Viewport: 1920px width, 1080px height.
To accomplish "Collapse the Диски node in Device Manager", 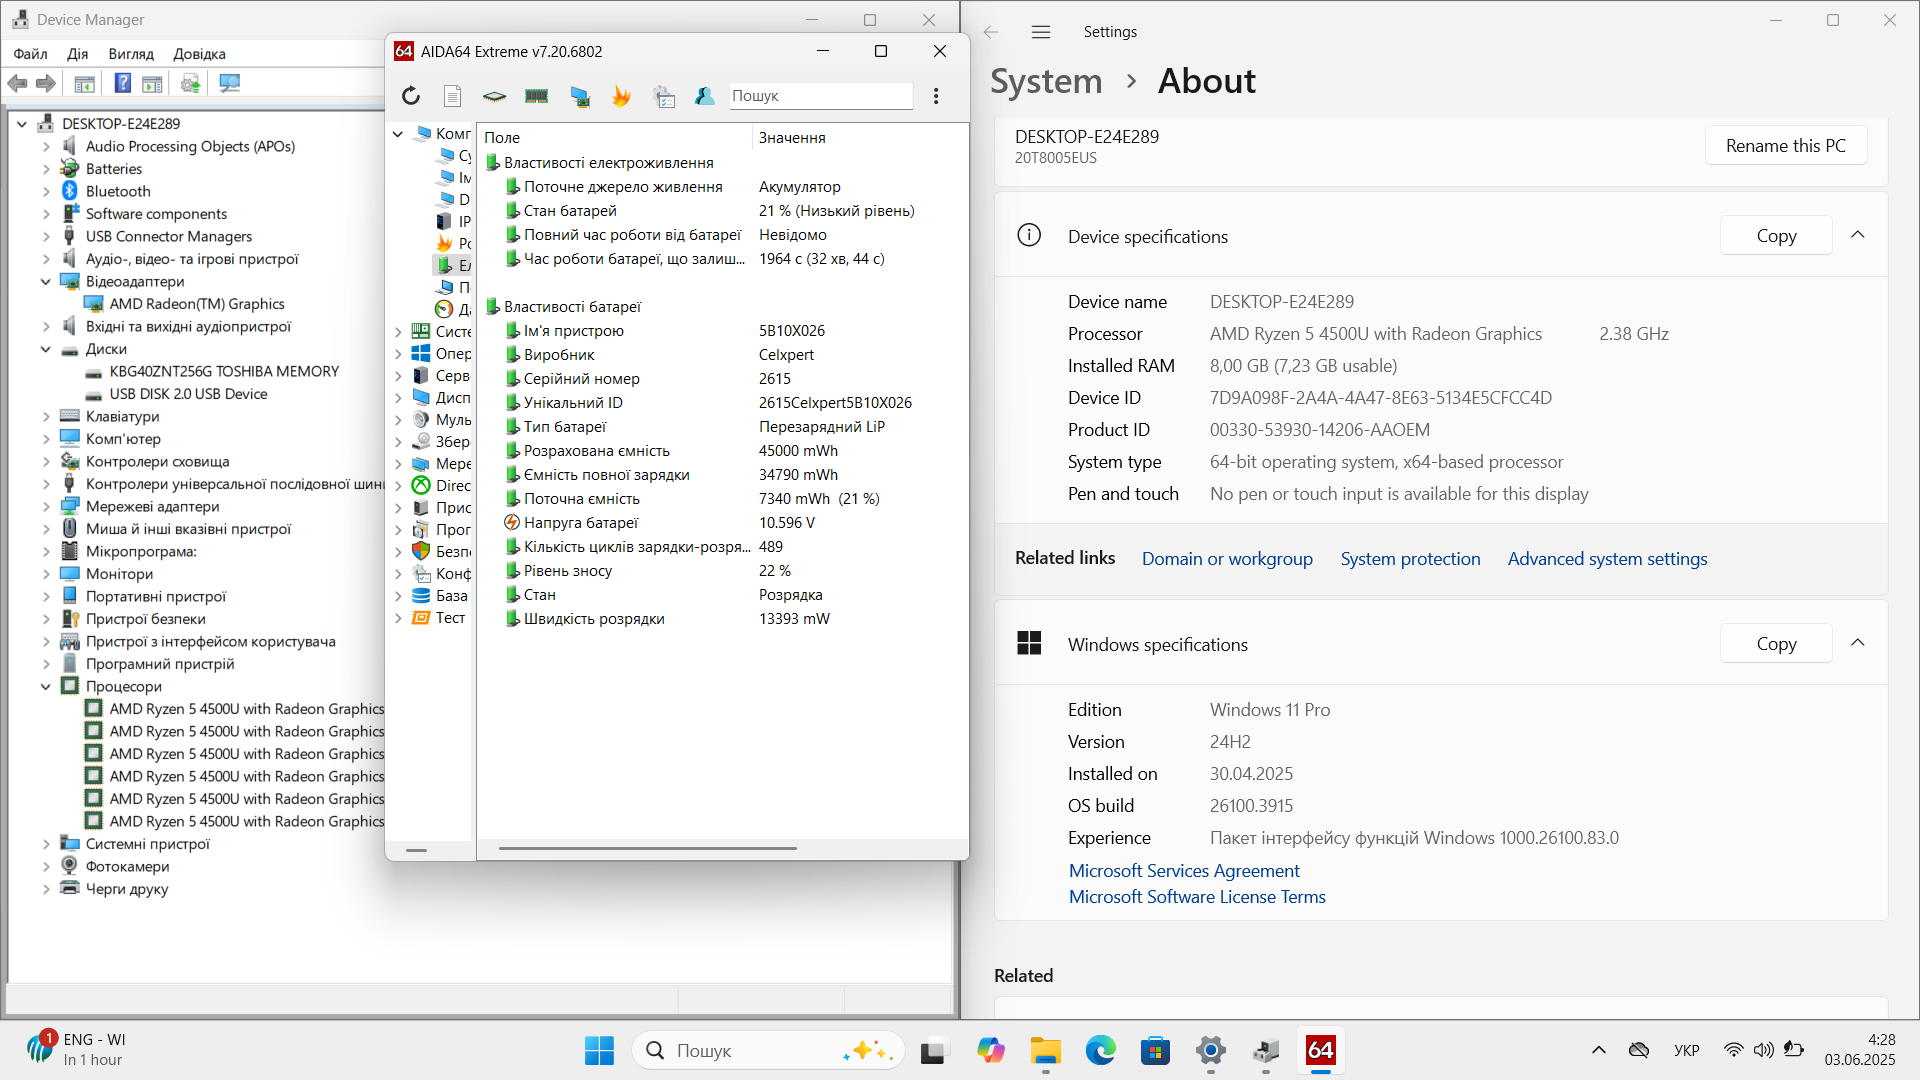I will click(x=46, y=349).
